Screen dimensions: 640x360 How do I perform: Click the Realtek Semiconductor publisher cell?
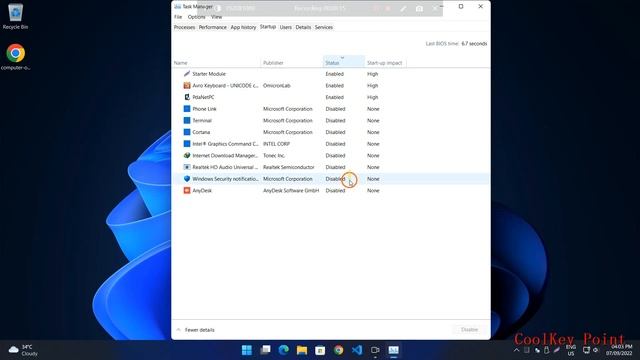[x=289, y=167]
